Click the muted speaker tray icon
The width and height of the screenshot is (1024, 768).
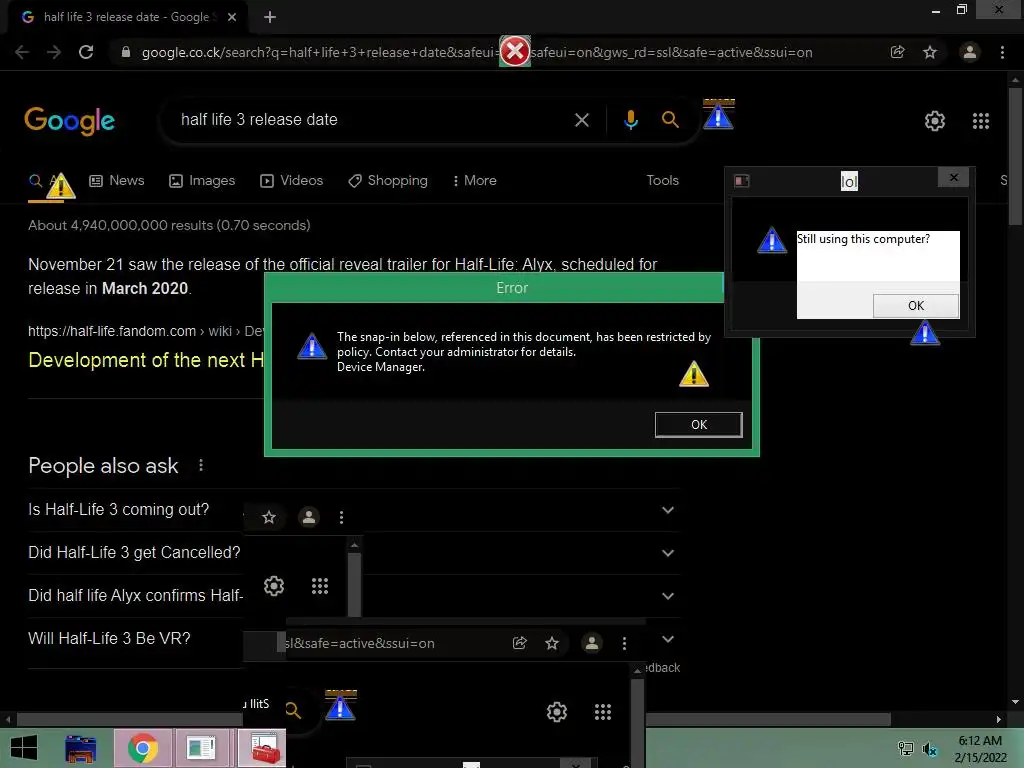pyautogui.click(x=930, y=749)
